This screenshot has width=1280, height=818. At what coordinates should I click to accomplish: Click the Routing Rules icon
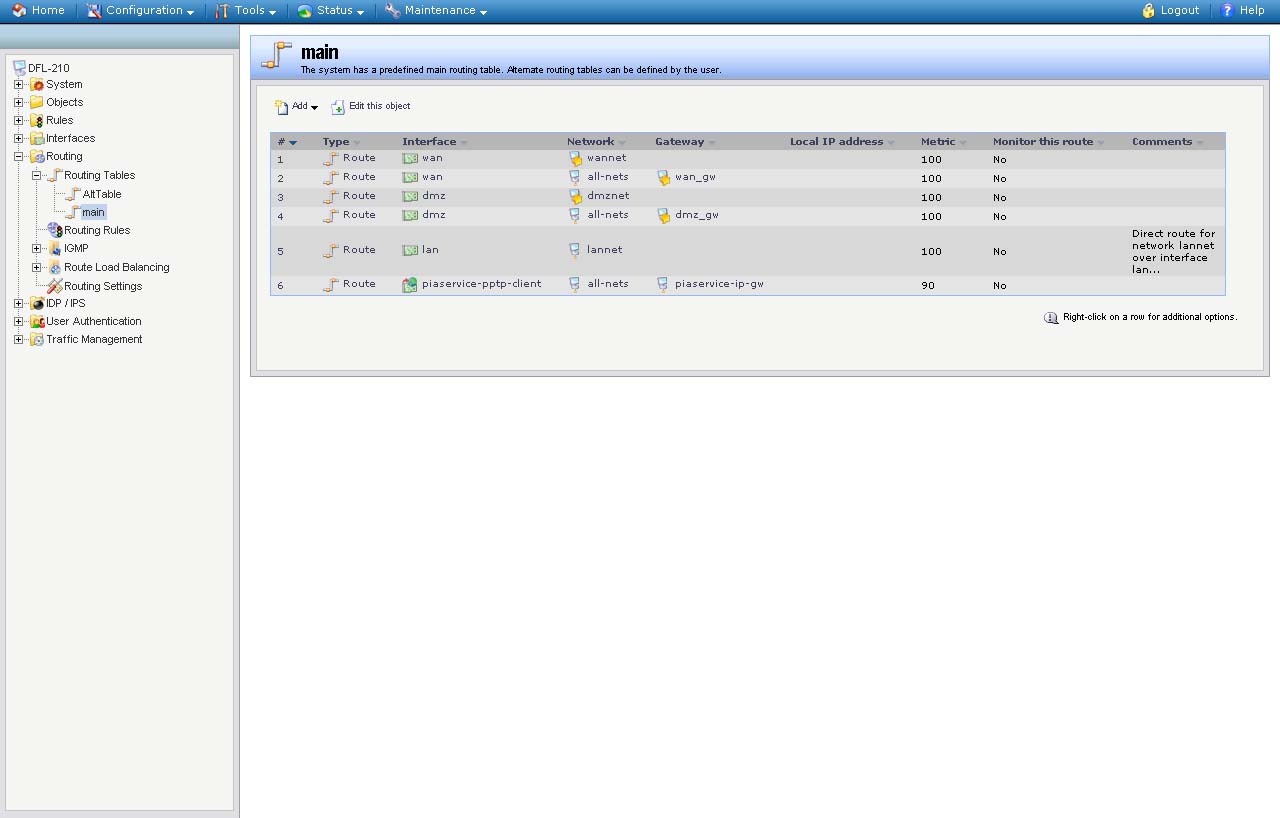55,230
